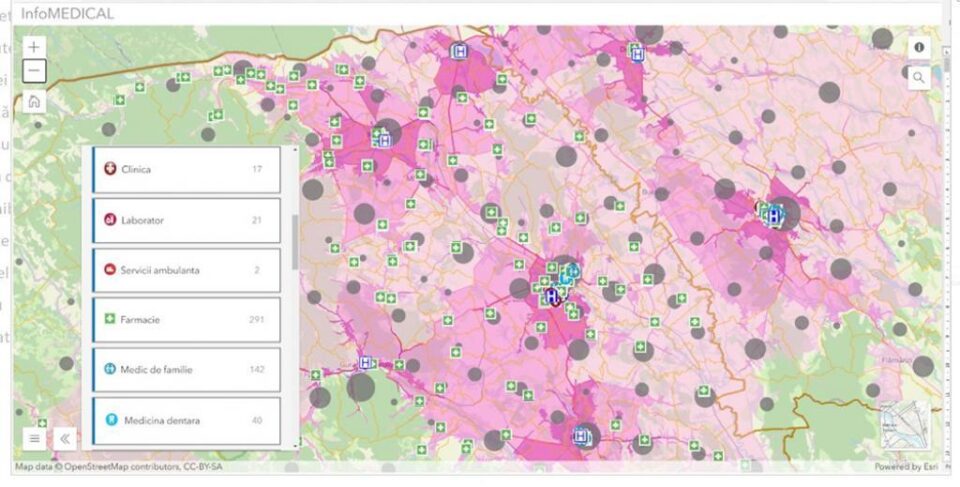960x487 pixels.
Task: Click the Laborator red icon
Action: 110,219
